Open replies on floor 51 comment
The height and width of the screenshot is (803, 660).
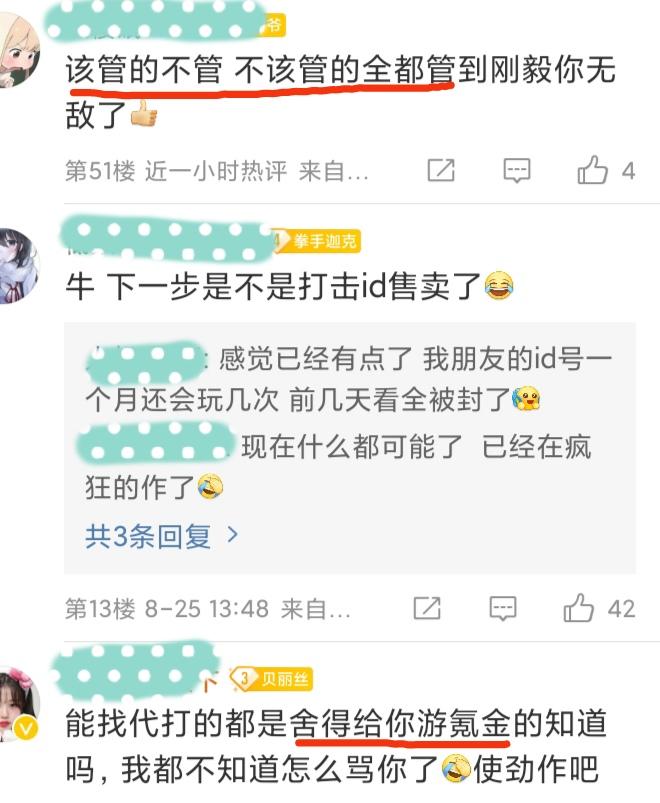[x=517, y=171]
